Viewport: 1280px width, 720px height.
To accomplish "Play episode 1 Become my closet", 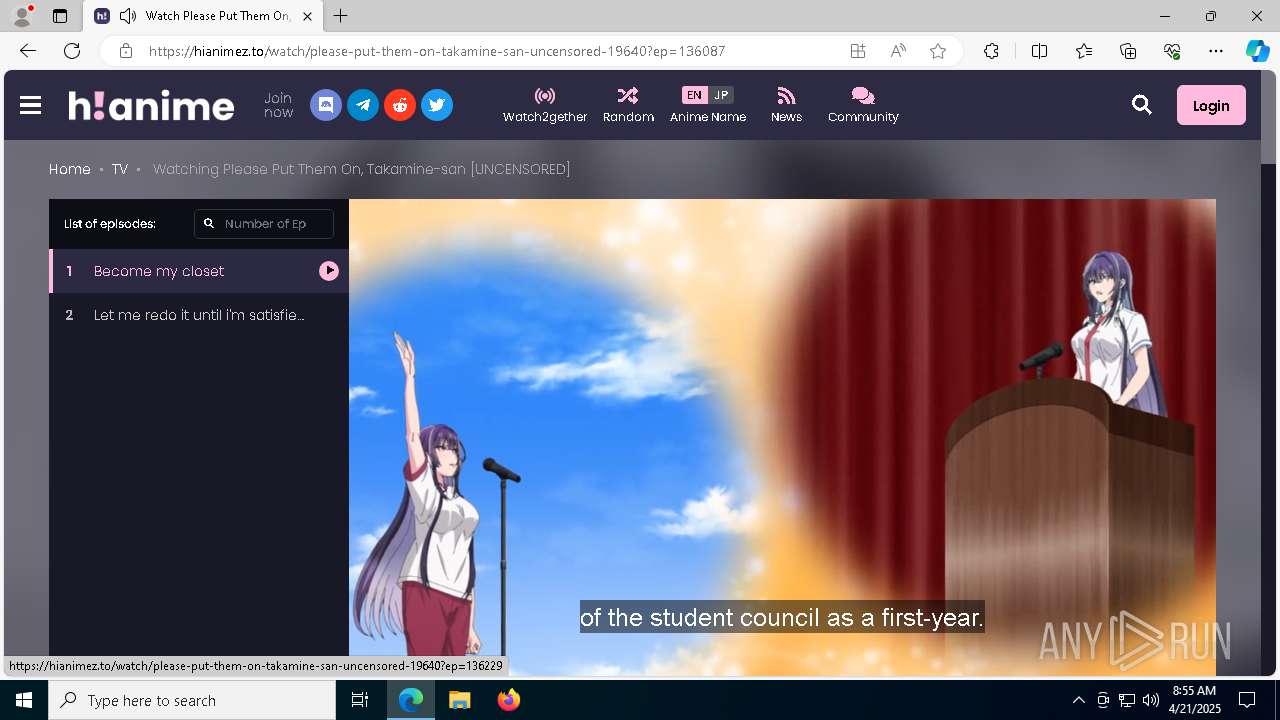I will pos(199,271).
